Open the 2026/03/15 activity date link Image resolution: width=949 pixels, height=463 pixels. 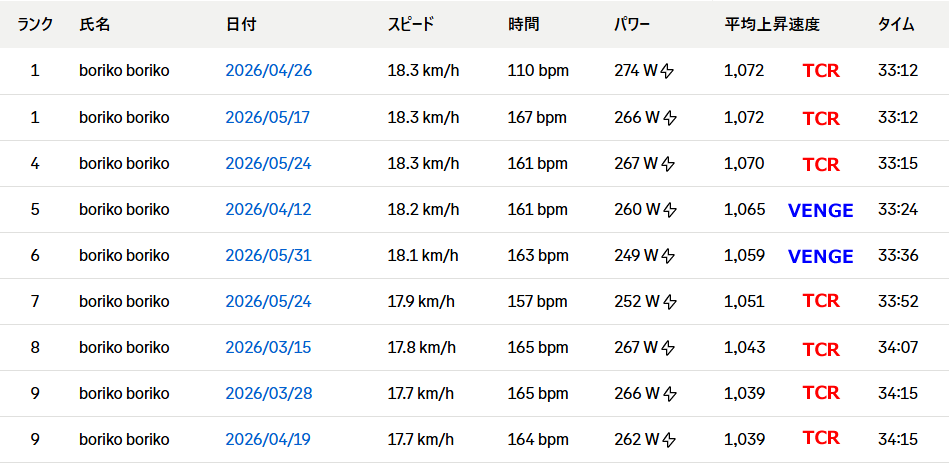[268, 347]
